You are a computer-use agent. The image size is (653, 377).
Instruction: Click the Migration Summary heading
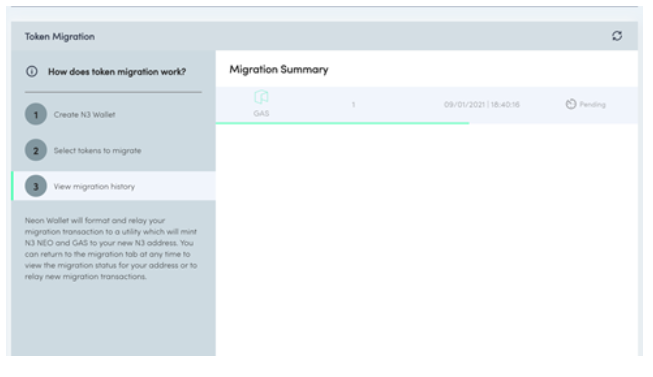(279, 69)
